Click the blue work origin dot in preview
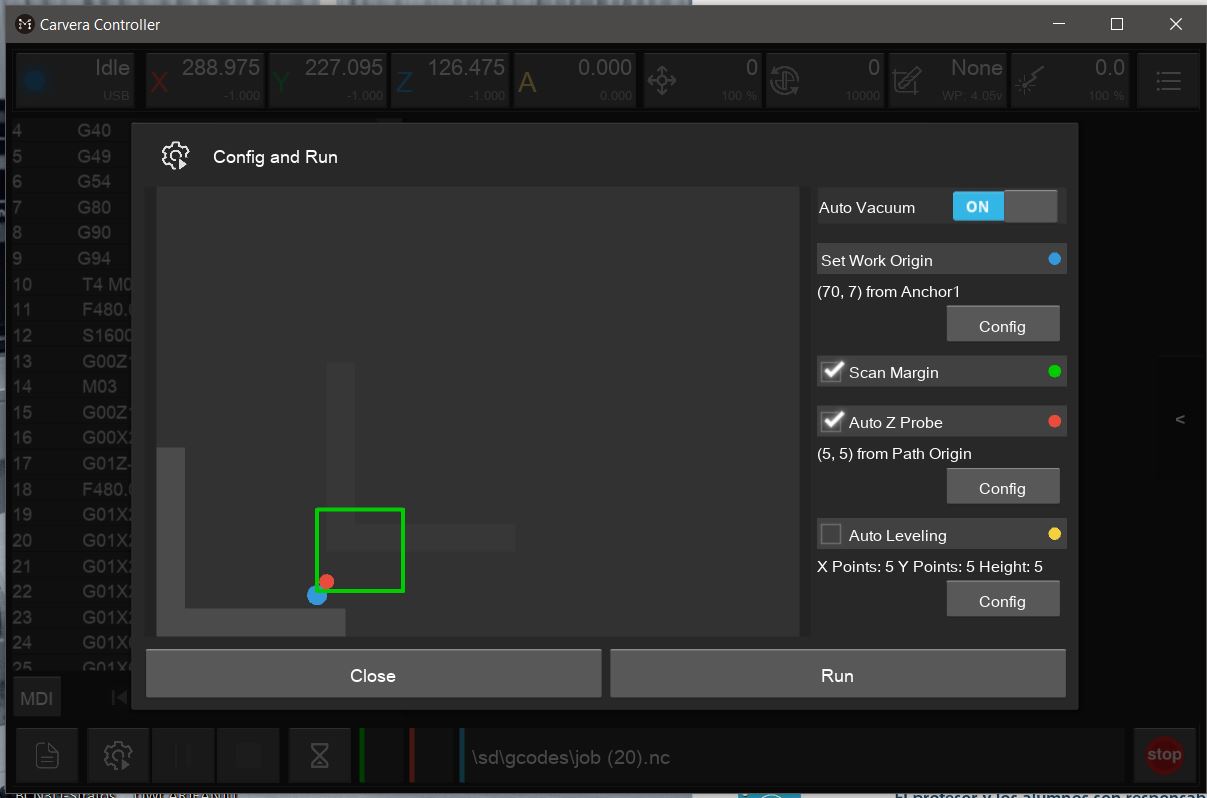Image resolution: width=1207 pixels, height=798 pixels. [x=317, y=595]
